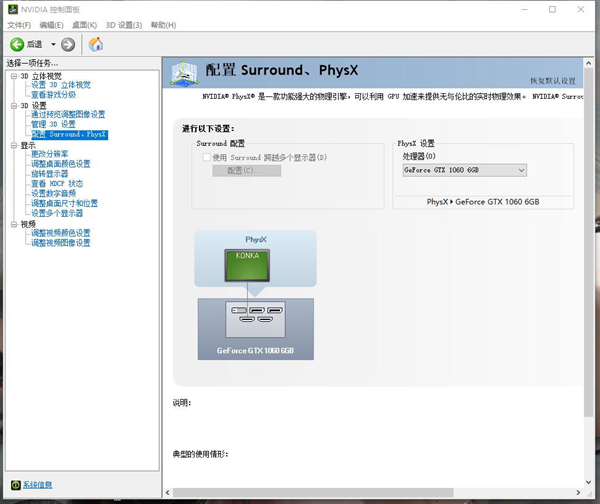Open the 3D 设置(3) menu
The height and width of the screenshot is (504, 600).
click(x=124, y=25)
